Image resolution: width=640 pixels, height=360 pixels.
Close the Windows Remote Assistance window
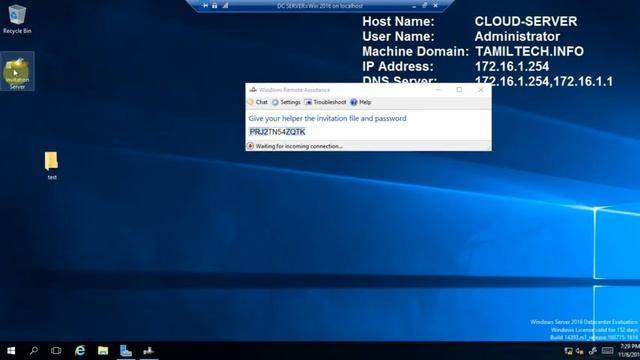[480, 89]
